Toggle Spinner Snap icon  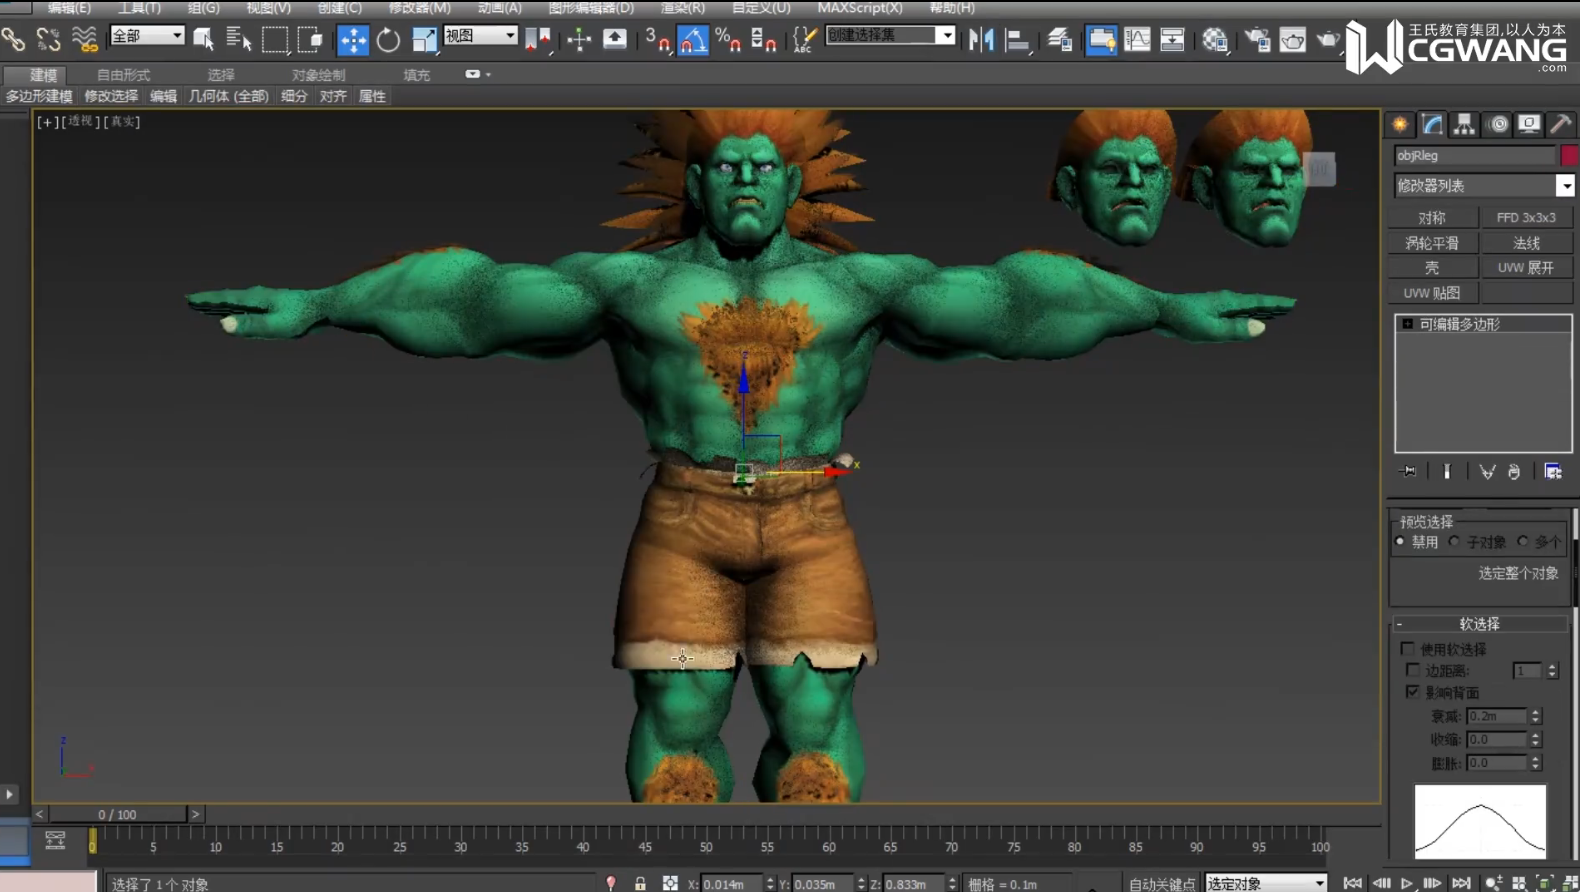tap(763, 39)
